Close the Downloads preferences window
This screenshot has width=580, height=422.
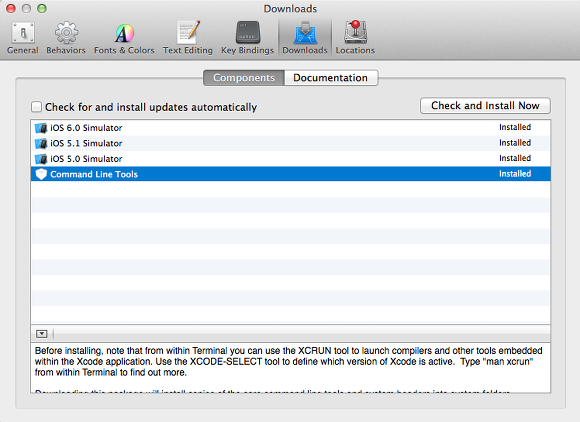click(x=11, y=9)
